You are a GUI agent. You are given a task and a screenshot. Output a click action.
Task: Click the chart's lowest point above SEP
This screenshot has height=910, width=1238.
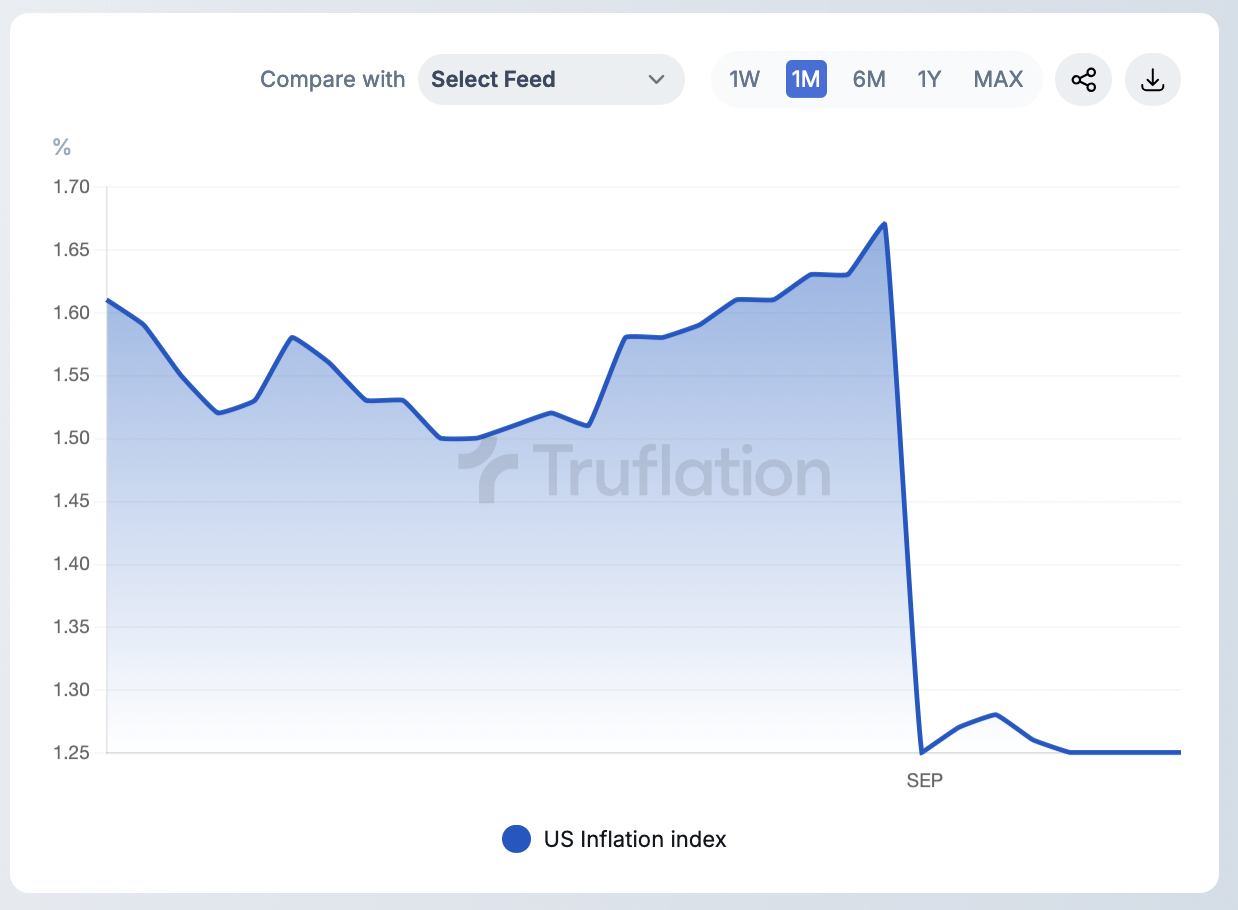point(921,751)
